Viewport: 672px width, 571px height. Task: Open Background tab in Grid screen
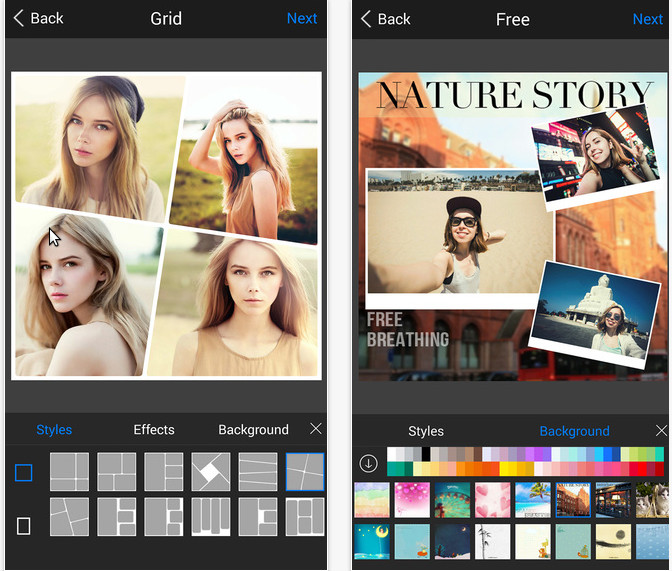[x=253, y=430]
